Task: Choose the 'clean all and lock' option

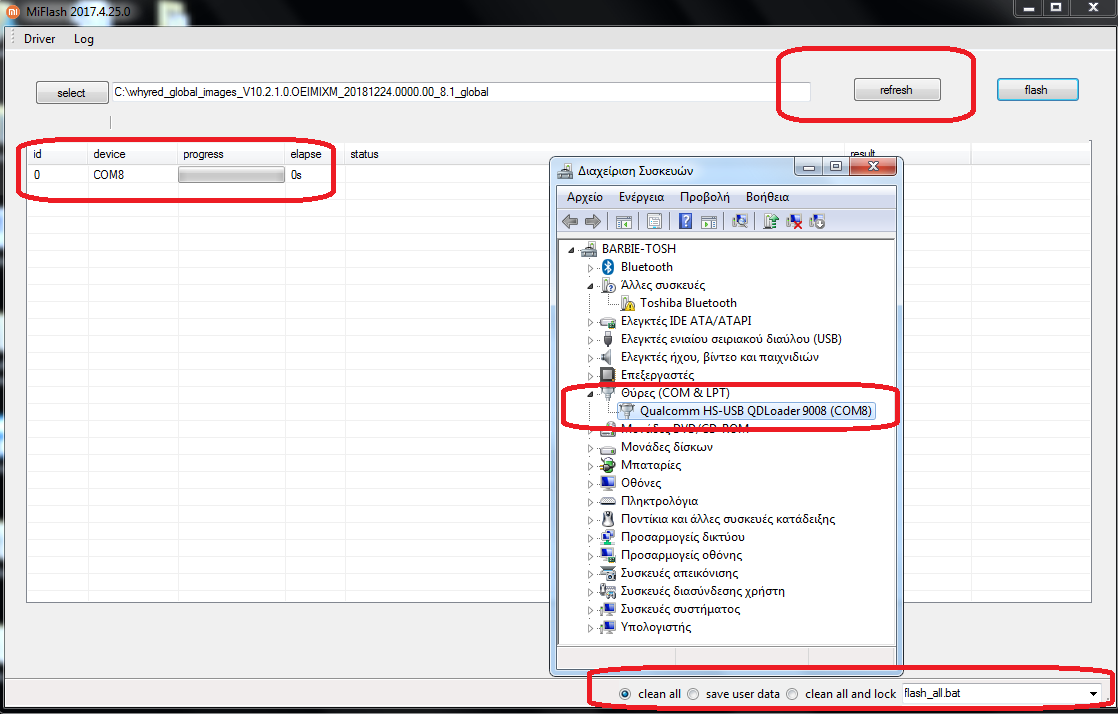Action: [792, 694]
